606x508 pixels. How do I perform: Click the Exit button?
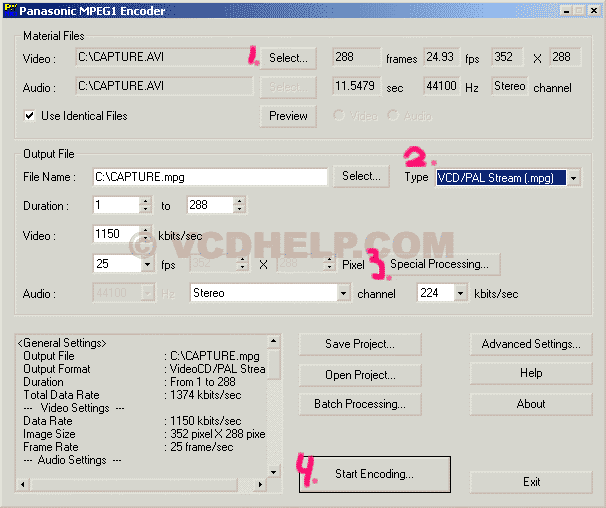(x=531, y=482)
